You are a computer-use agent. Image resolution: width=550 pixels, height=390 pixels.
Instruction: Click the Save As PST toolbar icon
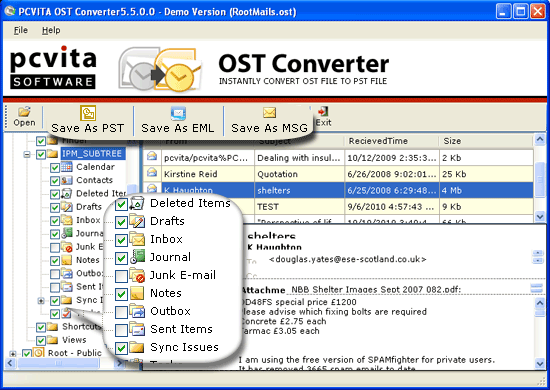pos(88,113)
